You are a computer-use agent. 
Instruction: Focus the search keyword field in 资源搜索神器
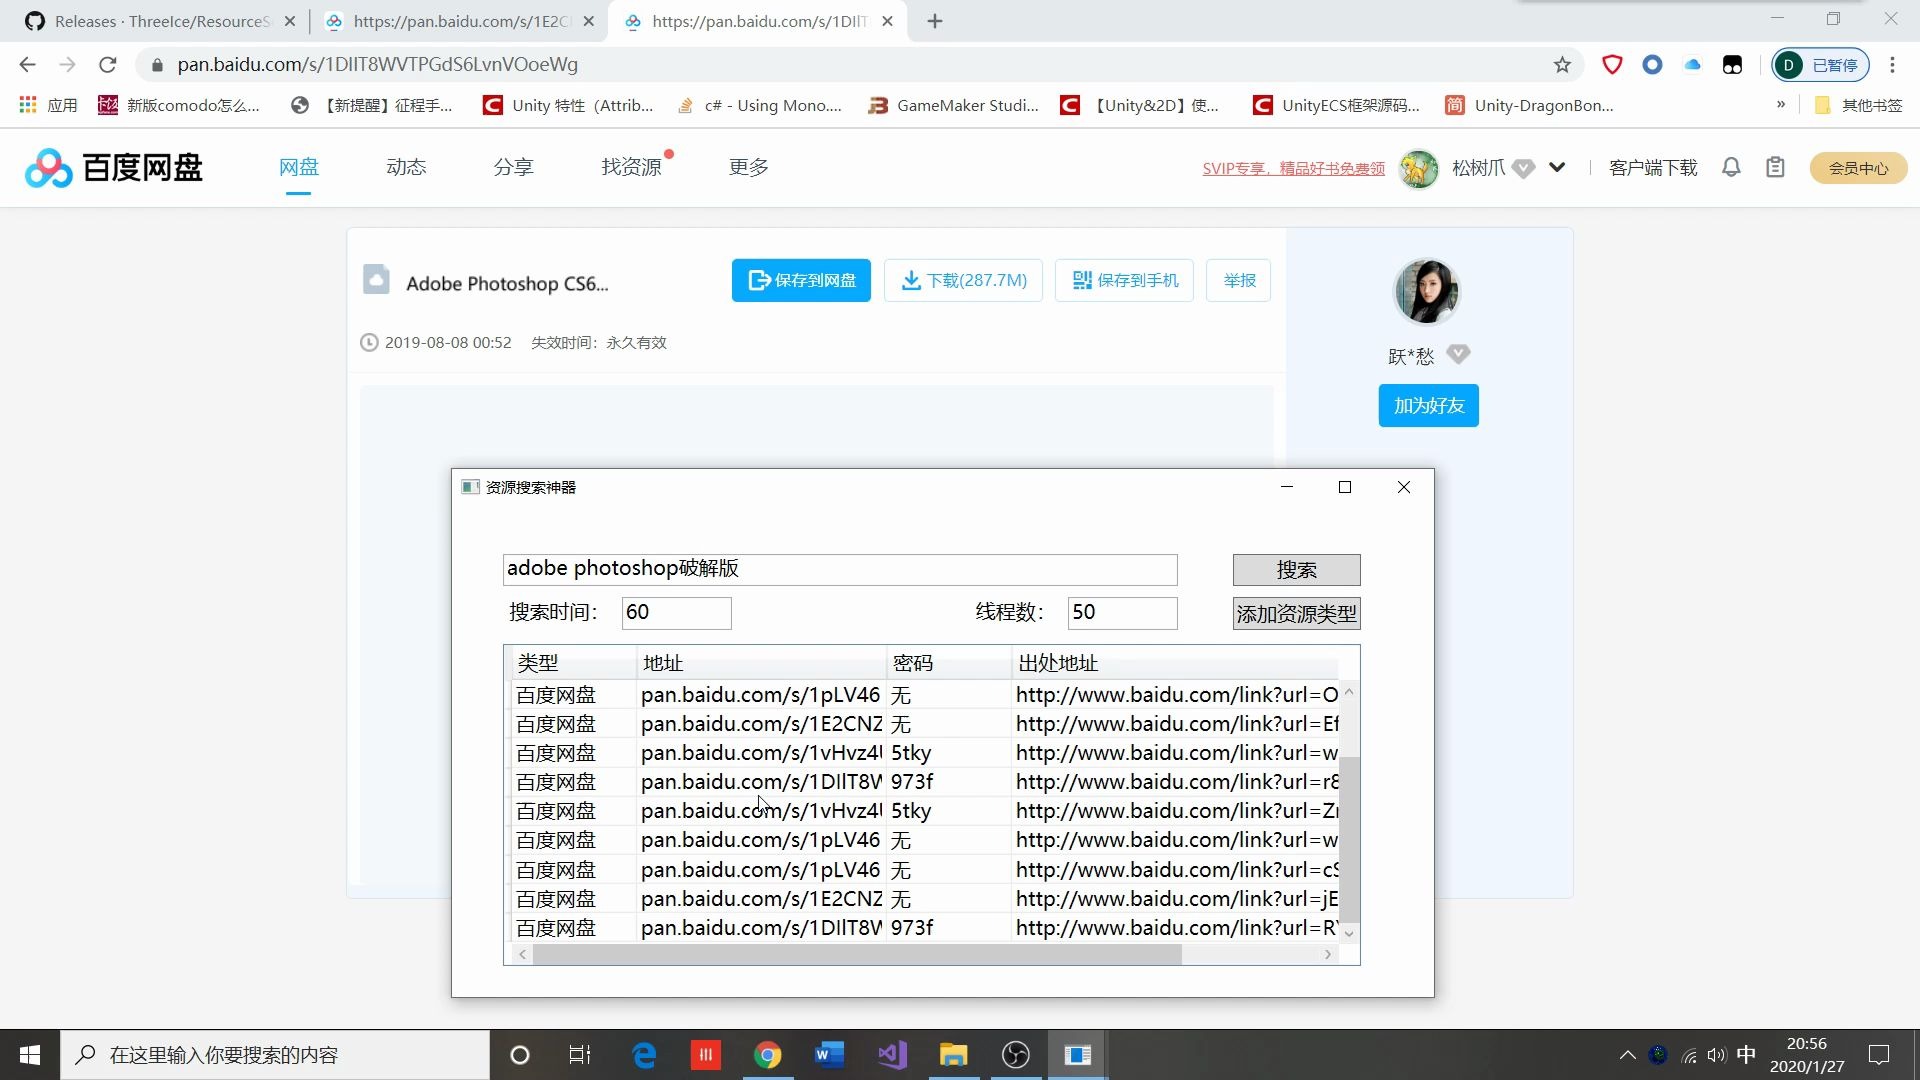(840, 569)
